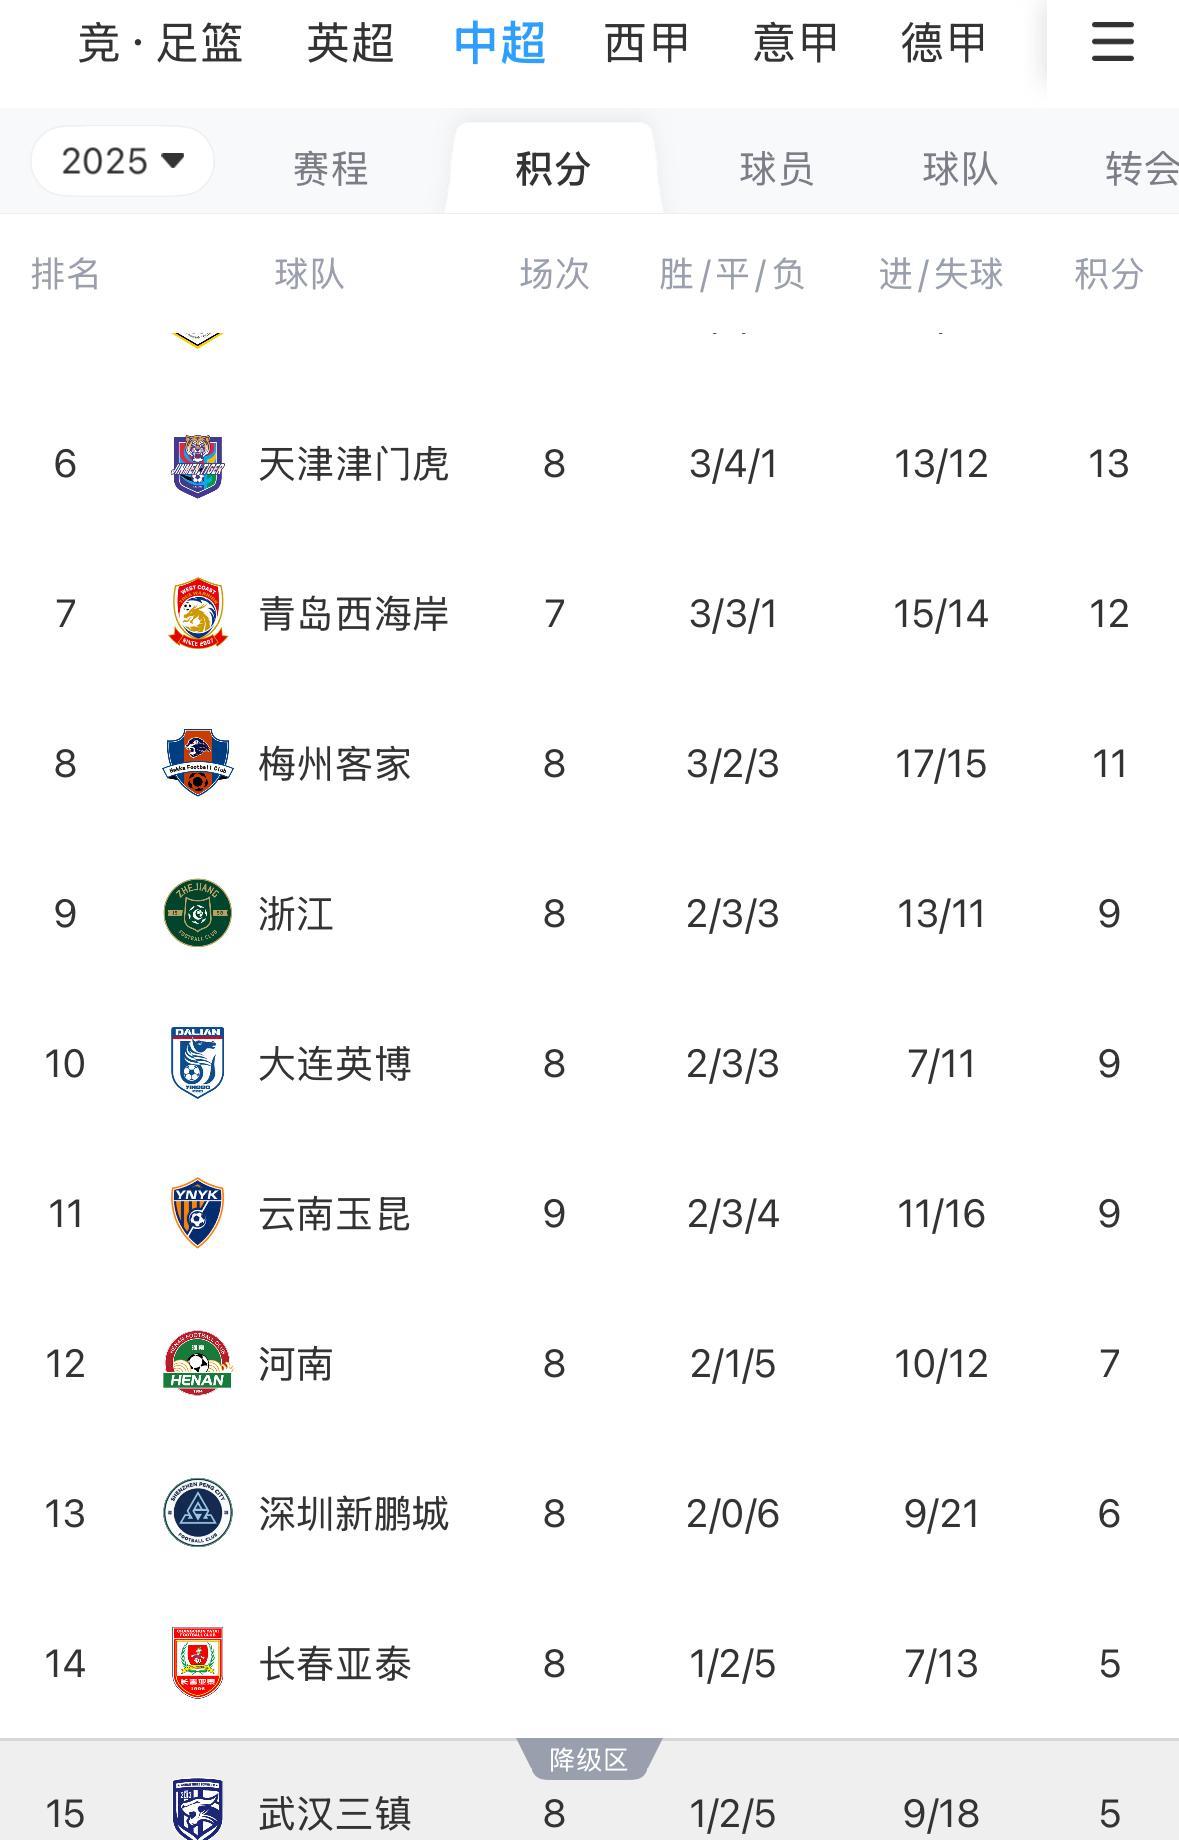Expand the 2025 season dropdown
Screen dimensions: 1179x1840
tap(122, 161)
